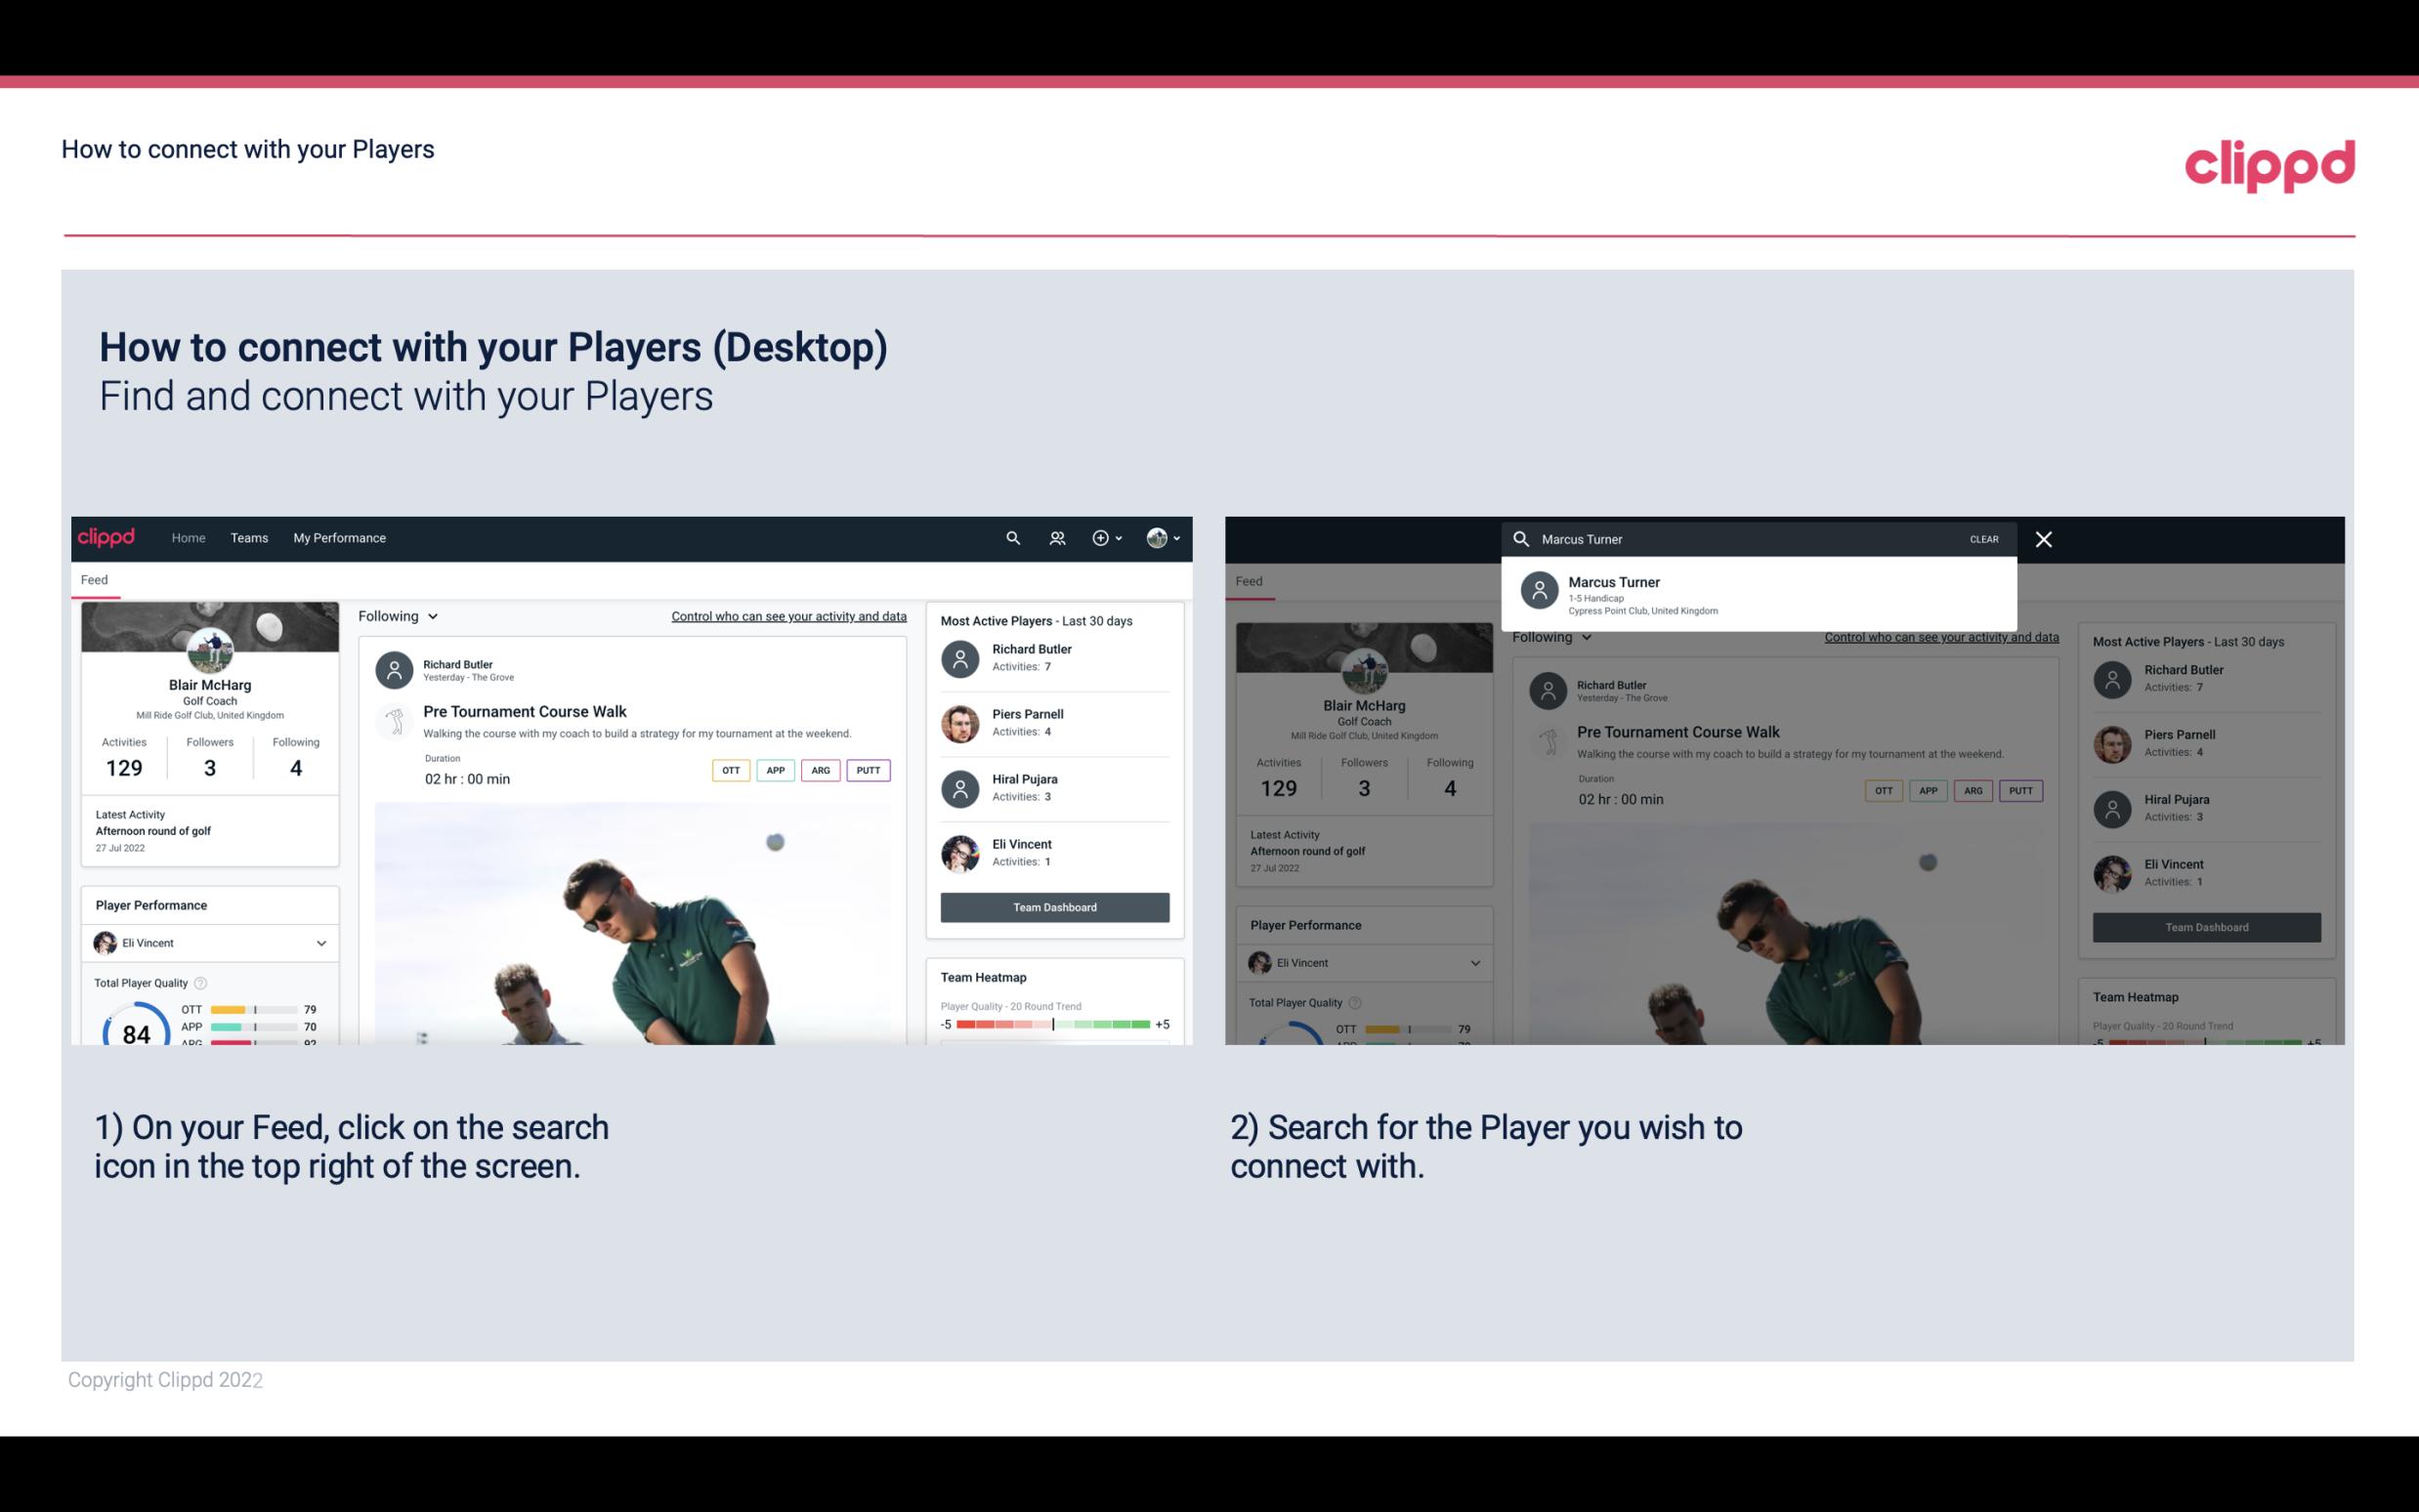Click the APP performance tag icon

click(772, 770)
